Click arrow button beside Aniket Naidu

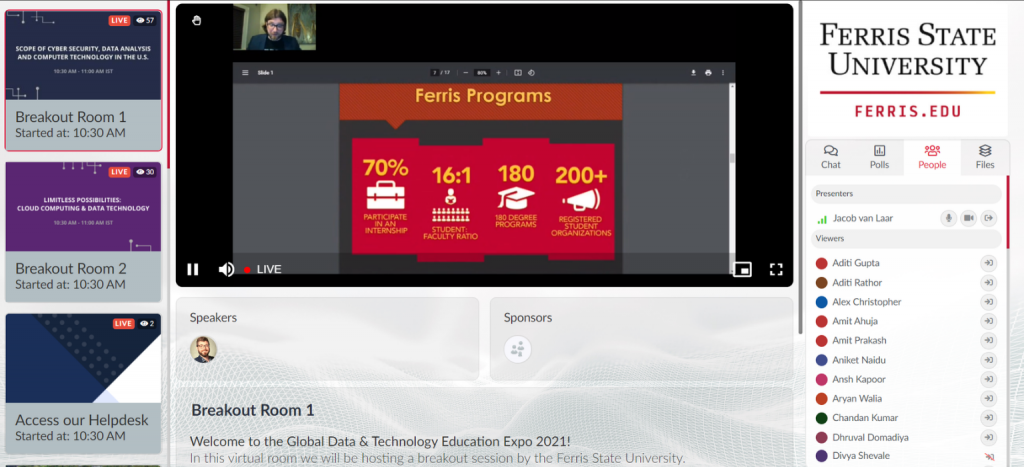pyautogui.click(x=989, y=360)
